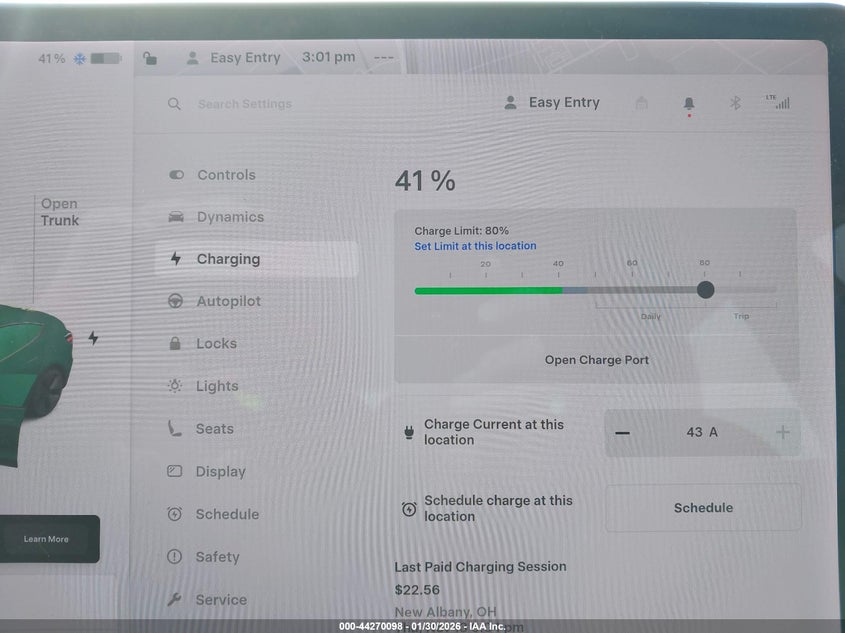Tap the plug icon beside Charge Current
845x633 pixels.
coord(408,432)
